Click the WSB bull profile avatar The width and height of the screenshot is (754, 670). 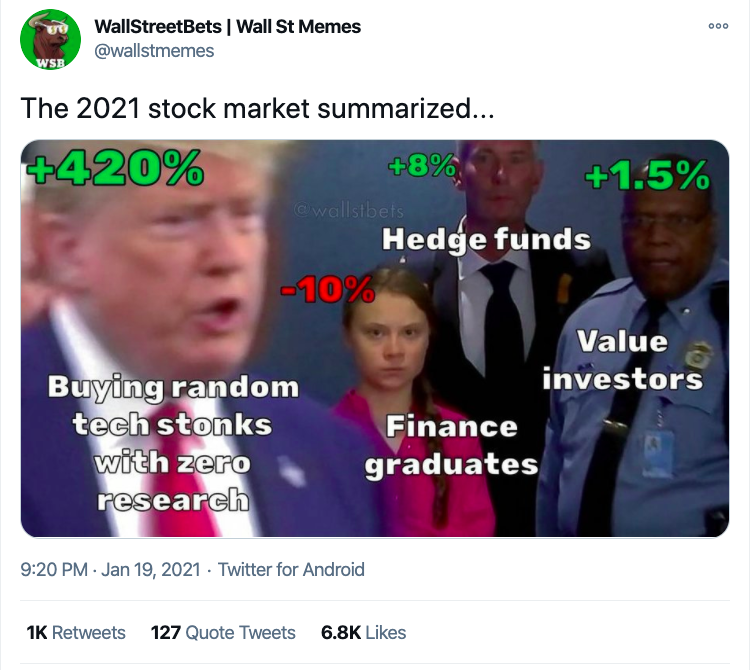coord(49,40)
